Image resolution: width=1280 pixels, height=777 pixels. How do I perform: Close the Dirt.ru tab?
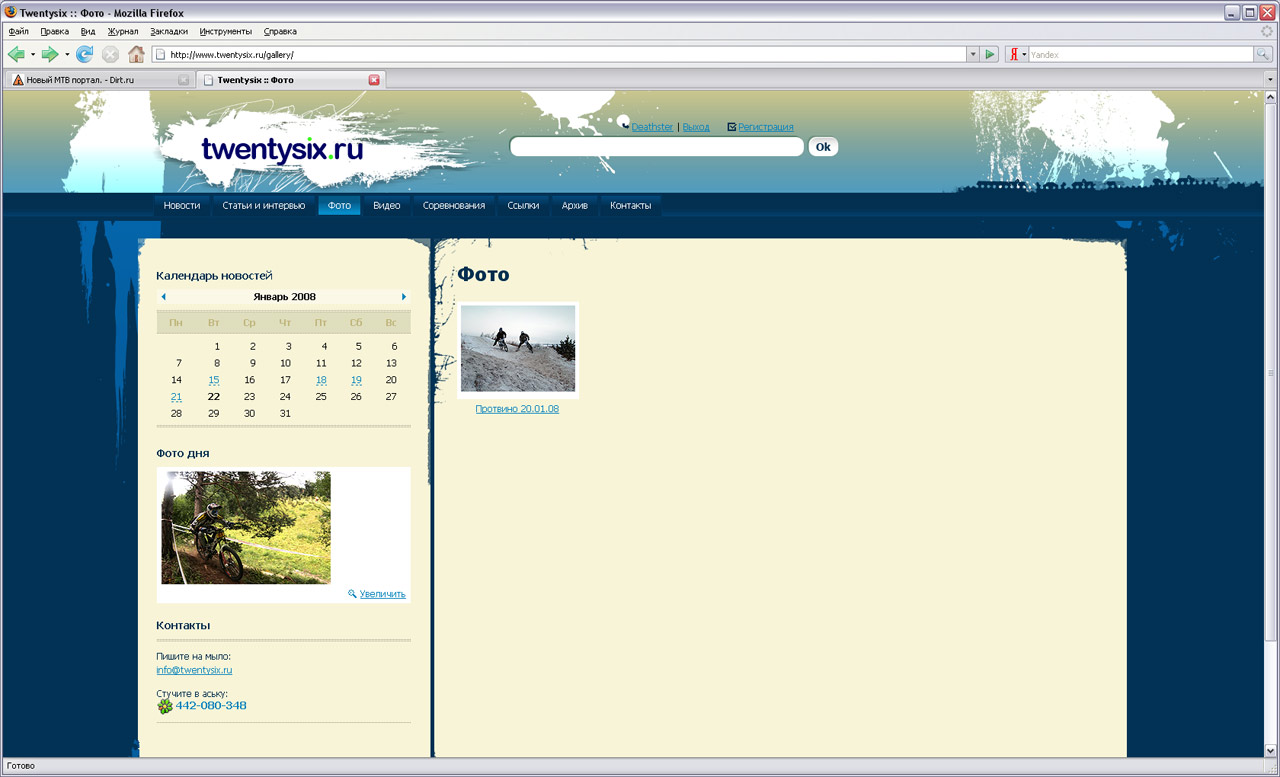point(183,80)
